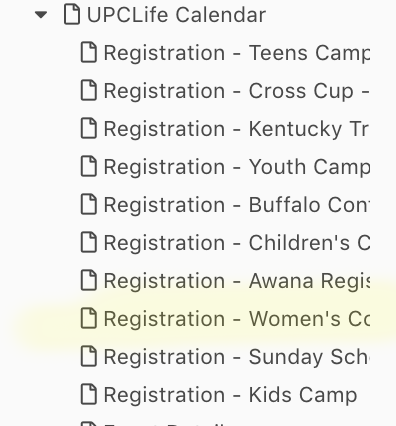Click page icon beside Children's registration

89,243
